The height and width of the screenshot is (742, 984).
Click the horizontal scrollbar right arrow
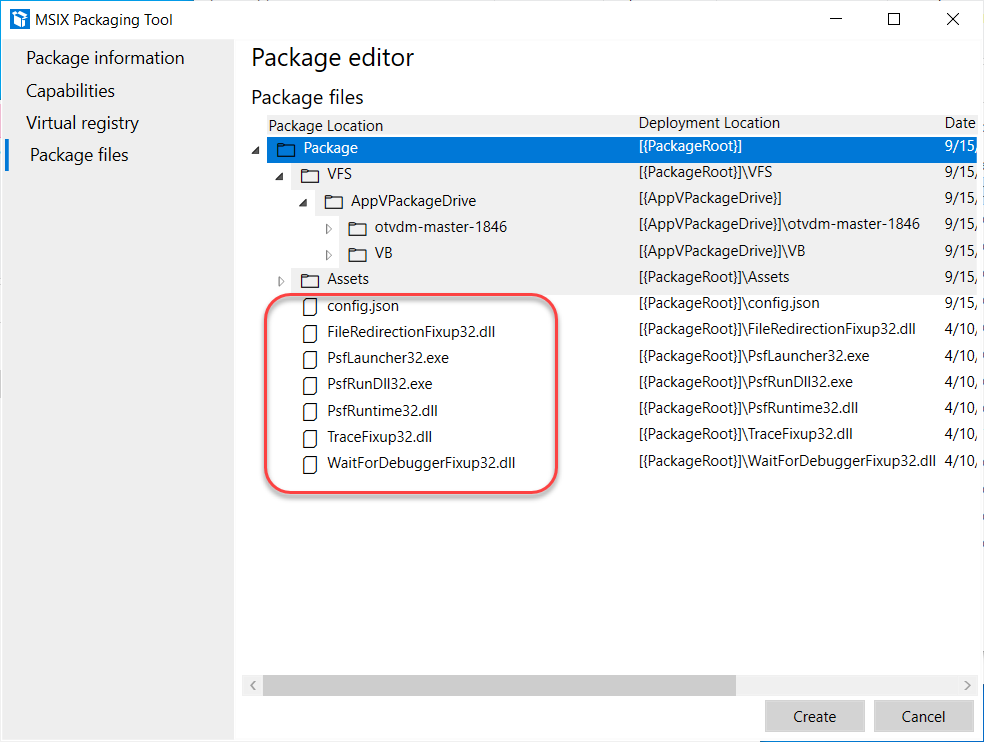(x=967, y=686)
